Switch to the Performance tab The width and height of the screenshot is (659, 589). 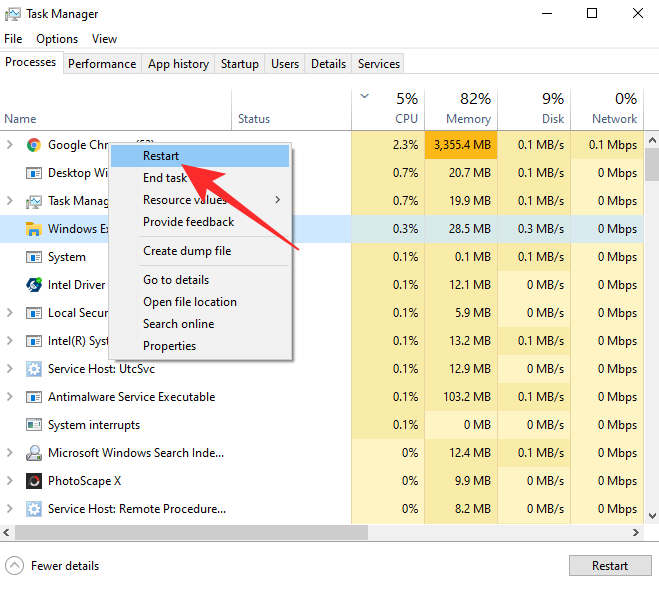point(102,64)
